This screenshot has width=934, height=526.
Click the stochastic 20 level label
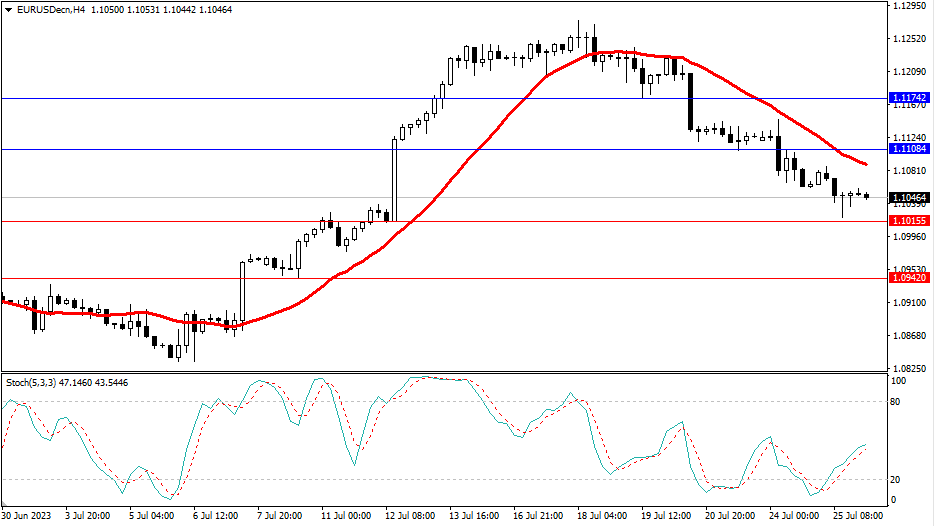point(897,479)
